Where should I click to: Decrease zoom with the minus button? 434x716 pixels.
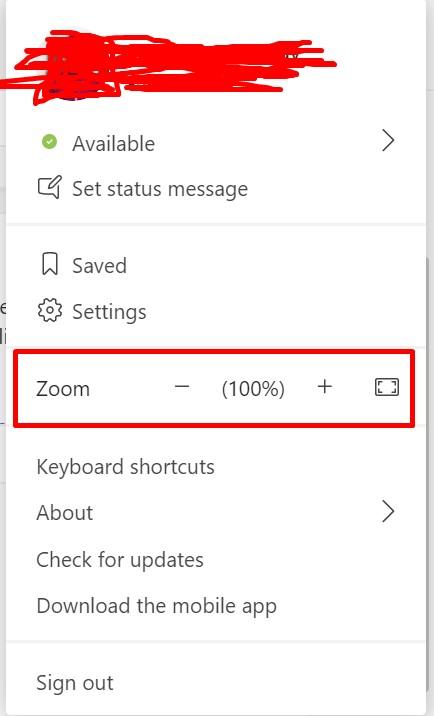tap(182, 387)
